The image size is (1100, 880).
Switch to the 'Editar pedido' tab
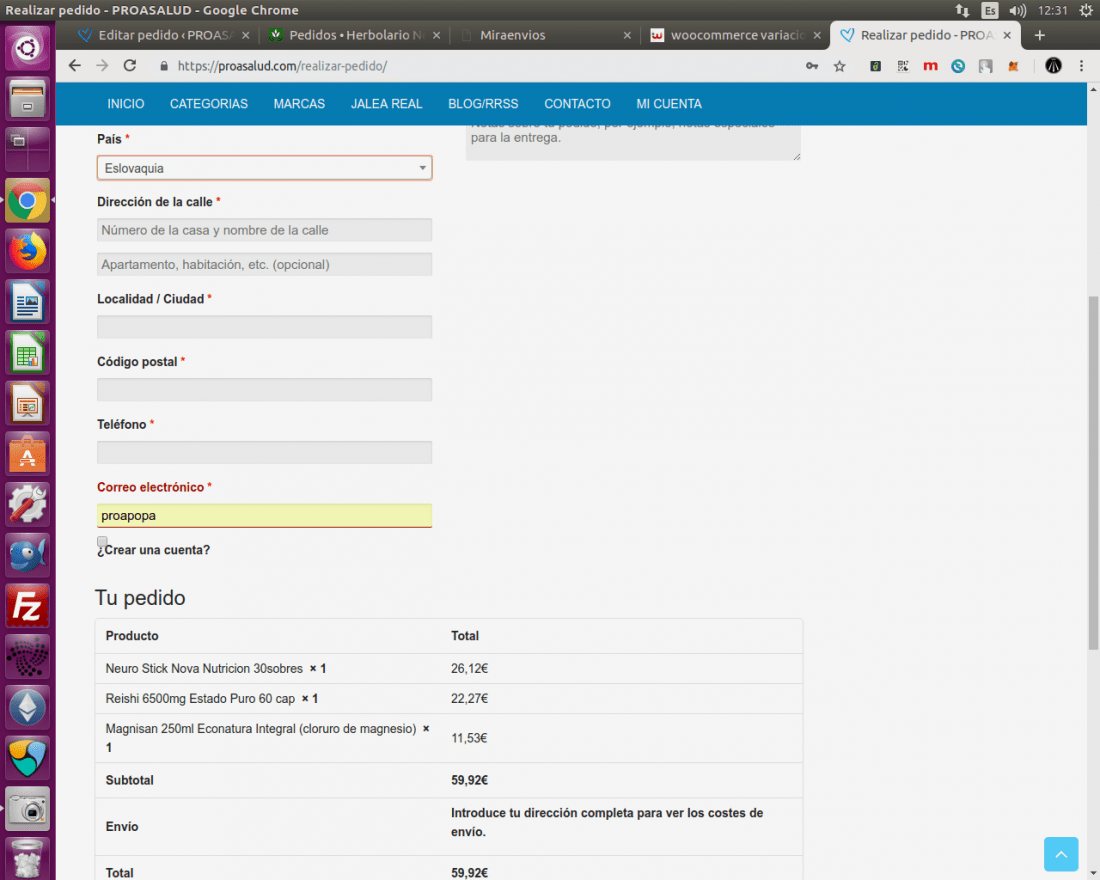[x=165, y=35]
